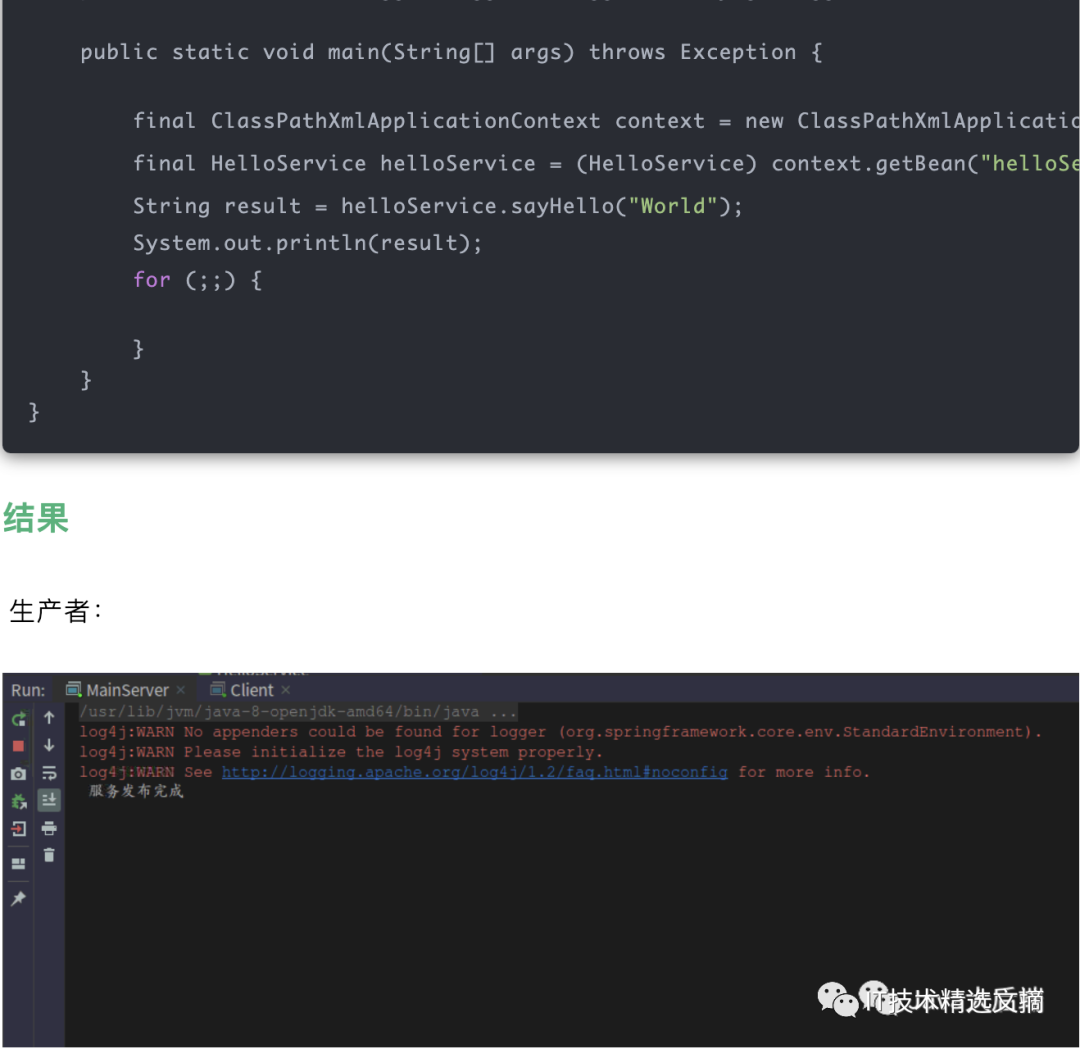The image size is (1080, 1049).
Task: Clear console with the trash icon
Action: click(x=49, y=855)
